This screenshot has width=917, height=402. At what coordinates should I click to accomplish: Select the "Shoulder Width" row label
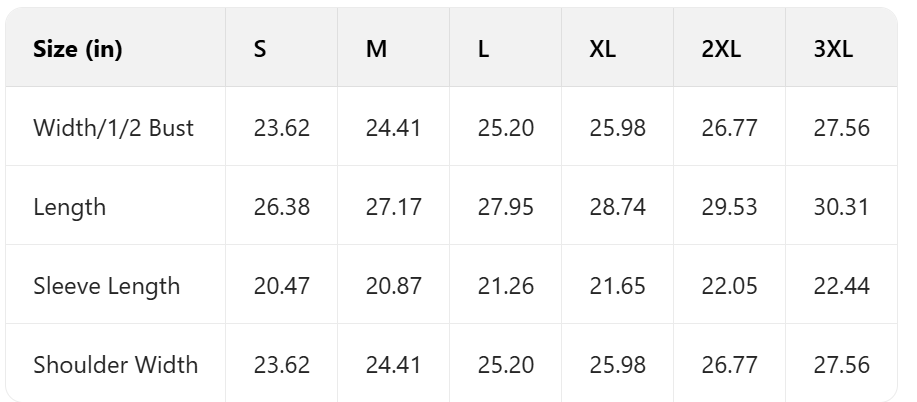[116, 365]
